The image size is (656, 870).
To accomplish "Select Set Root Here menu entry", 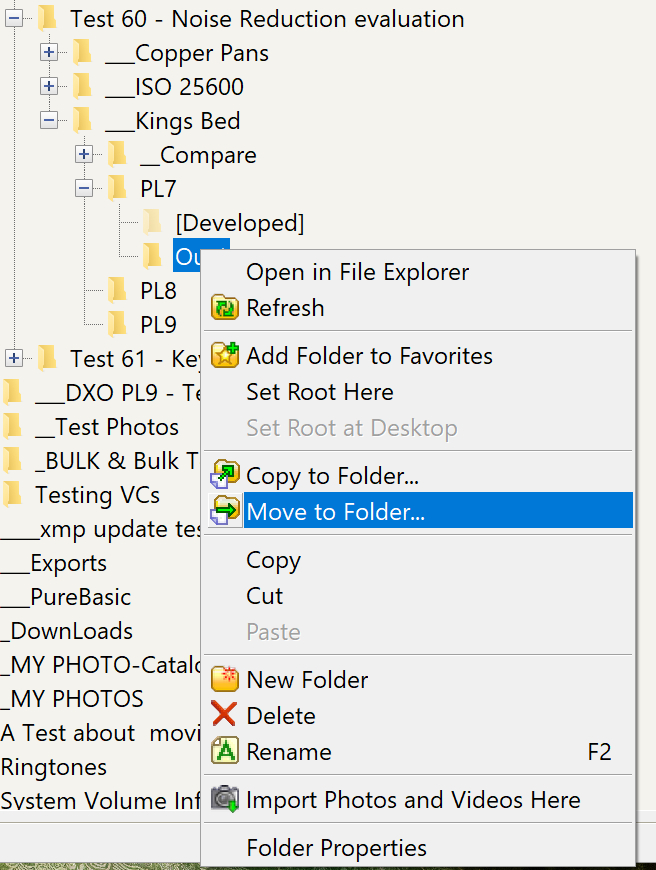I will click(320, 392).
